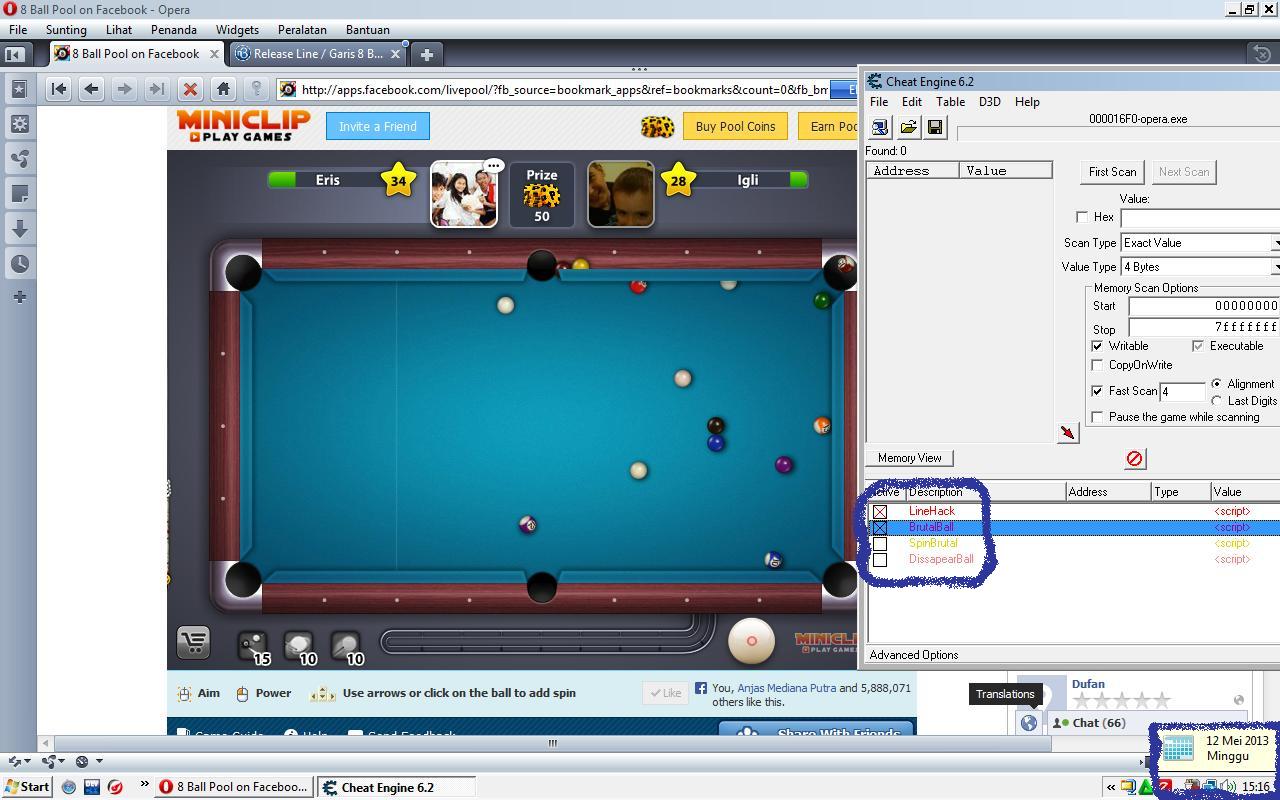
Task: Deactivate the LineHack script checkbox
Action: click(x=880, y=512)
